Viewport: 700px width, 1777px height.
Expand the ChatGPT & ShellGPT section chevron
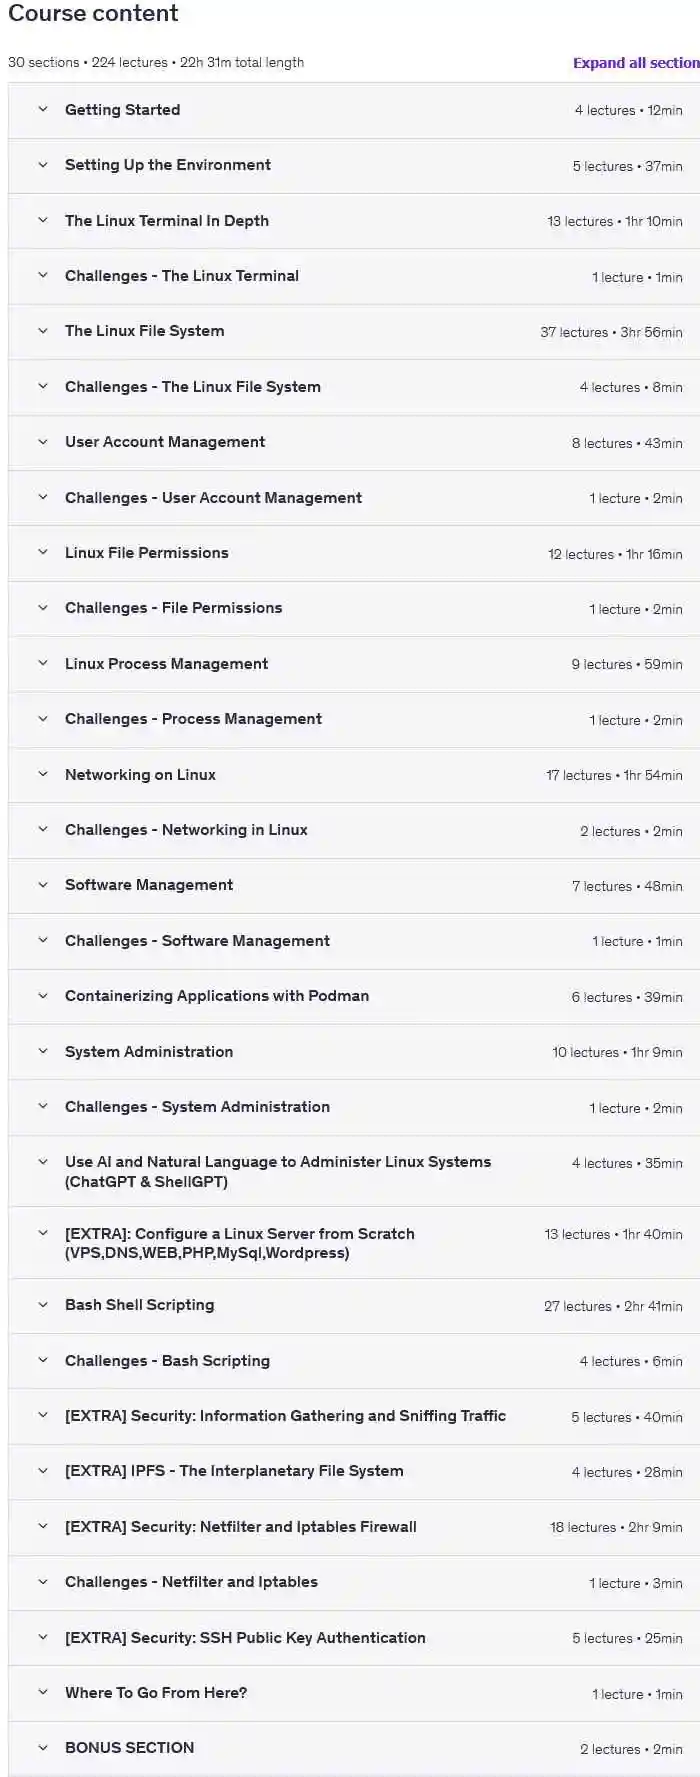point(43,1162)
